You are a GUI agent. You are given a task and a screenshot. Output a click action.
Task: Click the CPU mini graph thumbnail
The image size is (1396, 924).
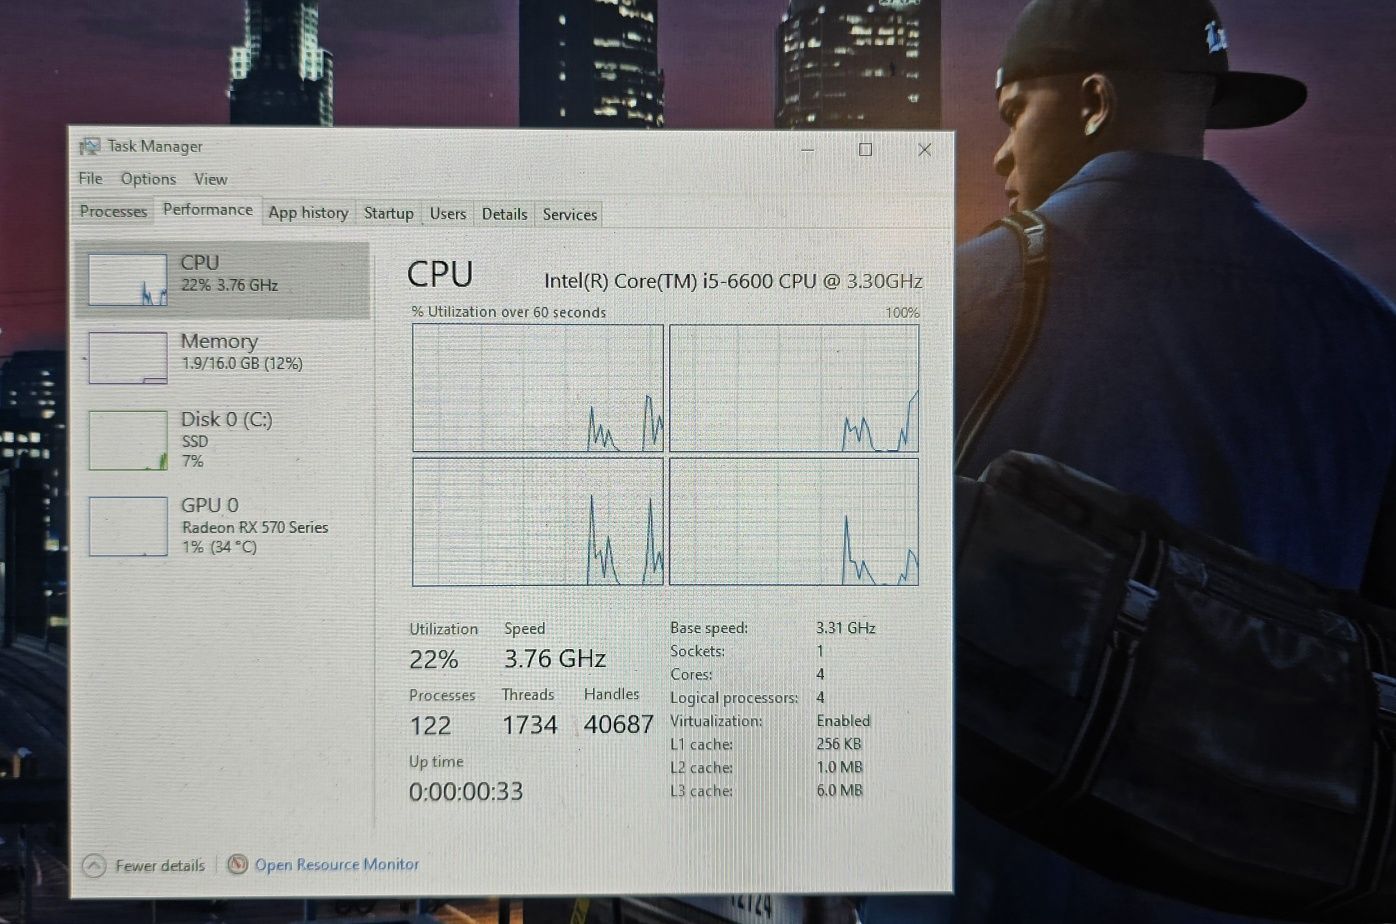point(128,279)
